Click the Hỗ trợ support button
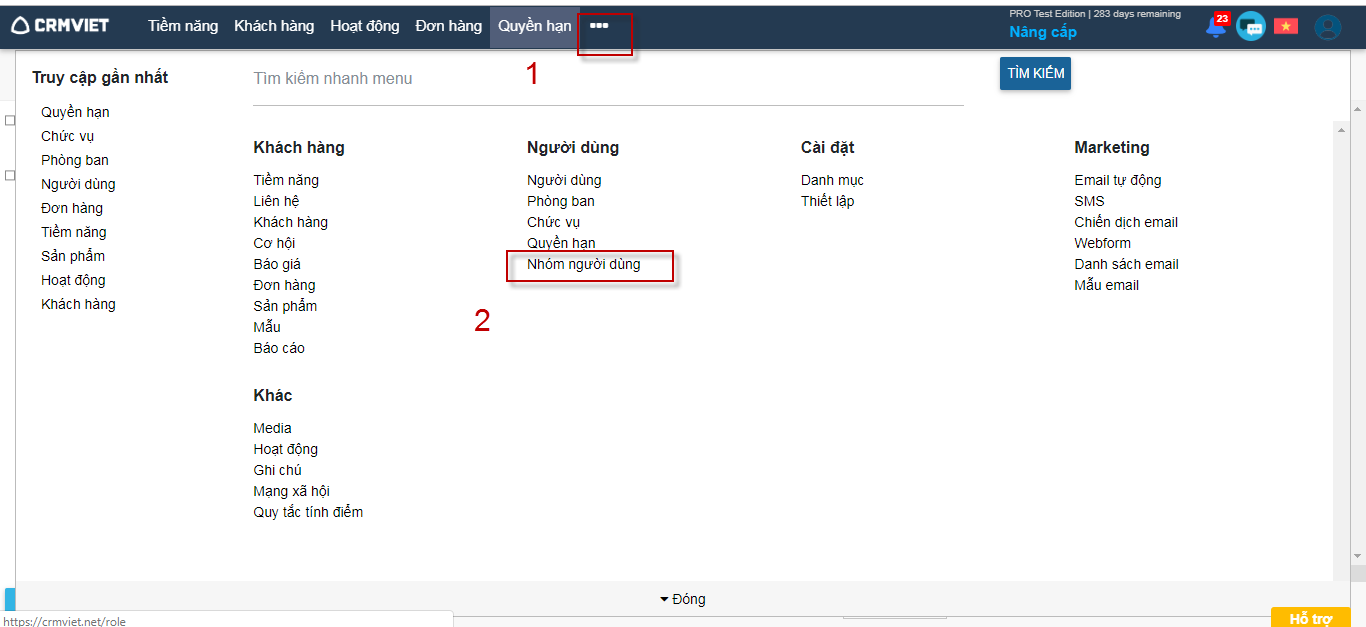 [x=1310, y=618]
